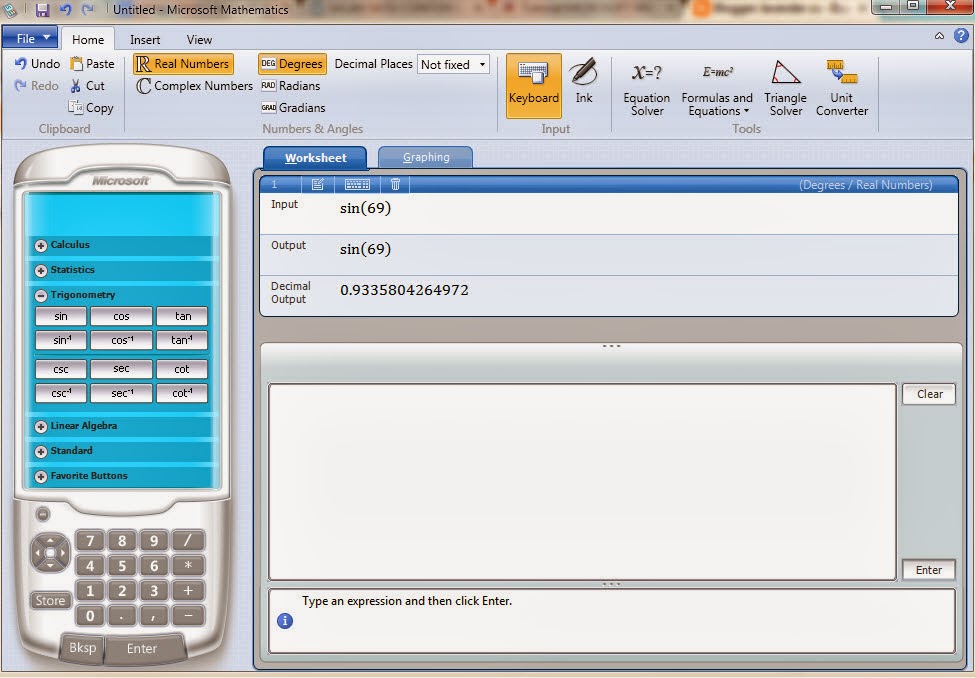The image size is (975, 678).
Task: Click the 7 key on the keypad
Action: coord(90,540)
